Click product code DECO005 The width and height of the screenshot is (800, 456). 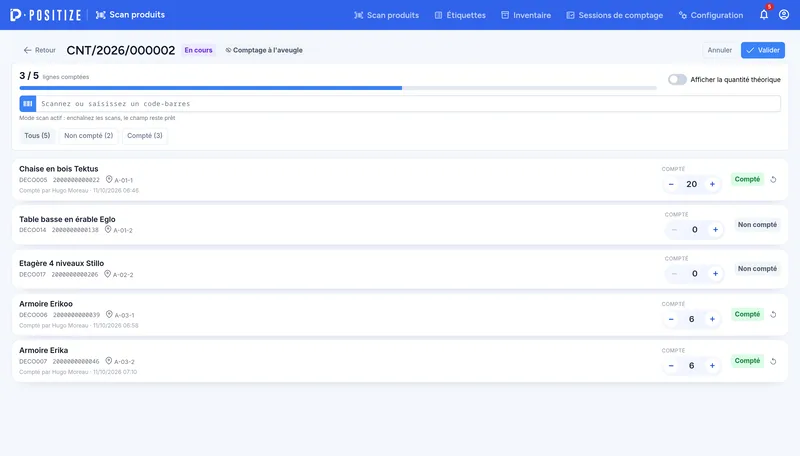coord(33,180)
